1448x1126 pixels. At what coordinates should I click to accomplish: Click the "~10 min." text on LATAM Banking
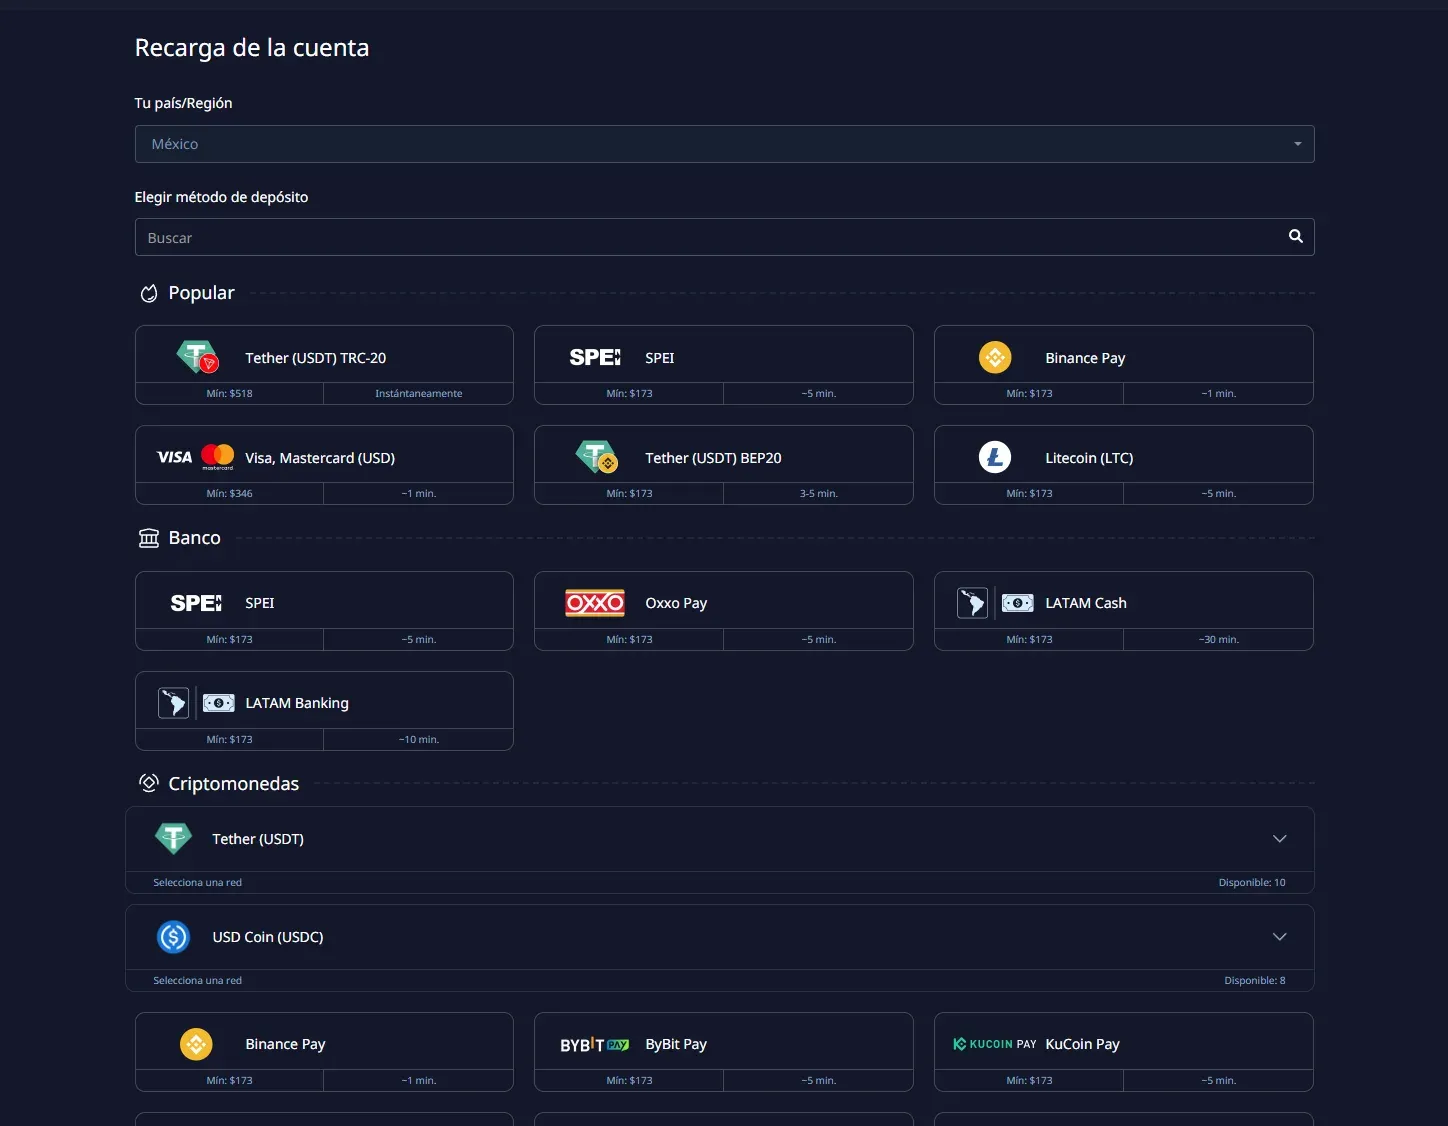[419, 739]
